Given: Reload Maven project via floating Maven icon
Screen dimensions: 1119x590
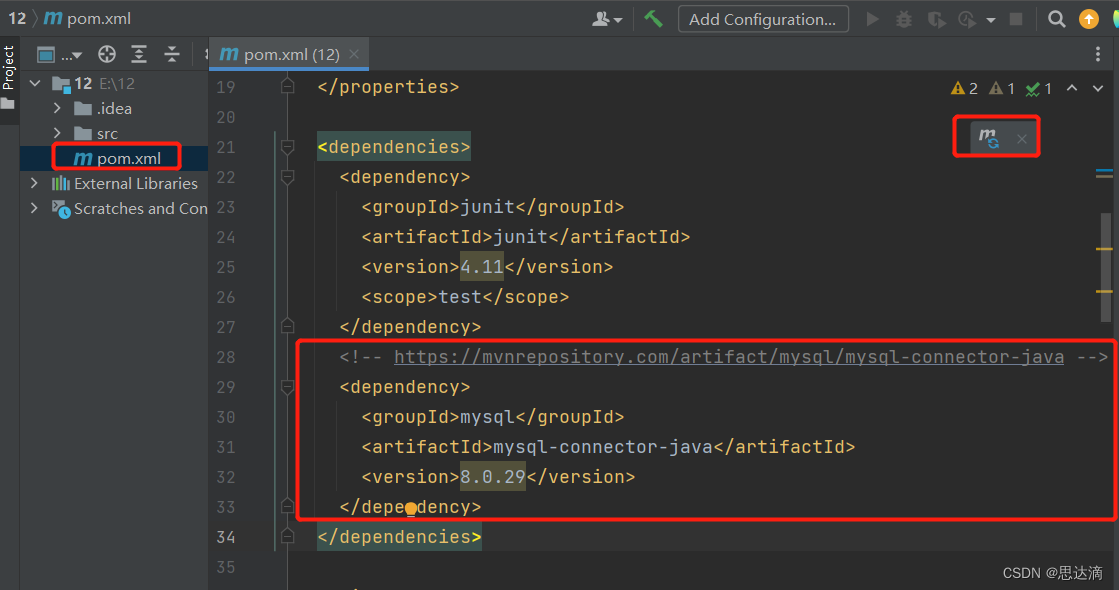Looking at the screenshot, I should [x=989, y=138].
